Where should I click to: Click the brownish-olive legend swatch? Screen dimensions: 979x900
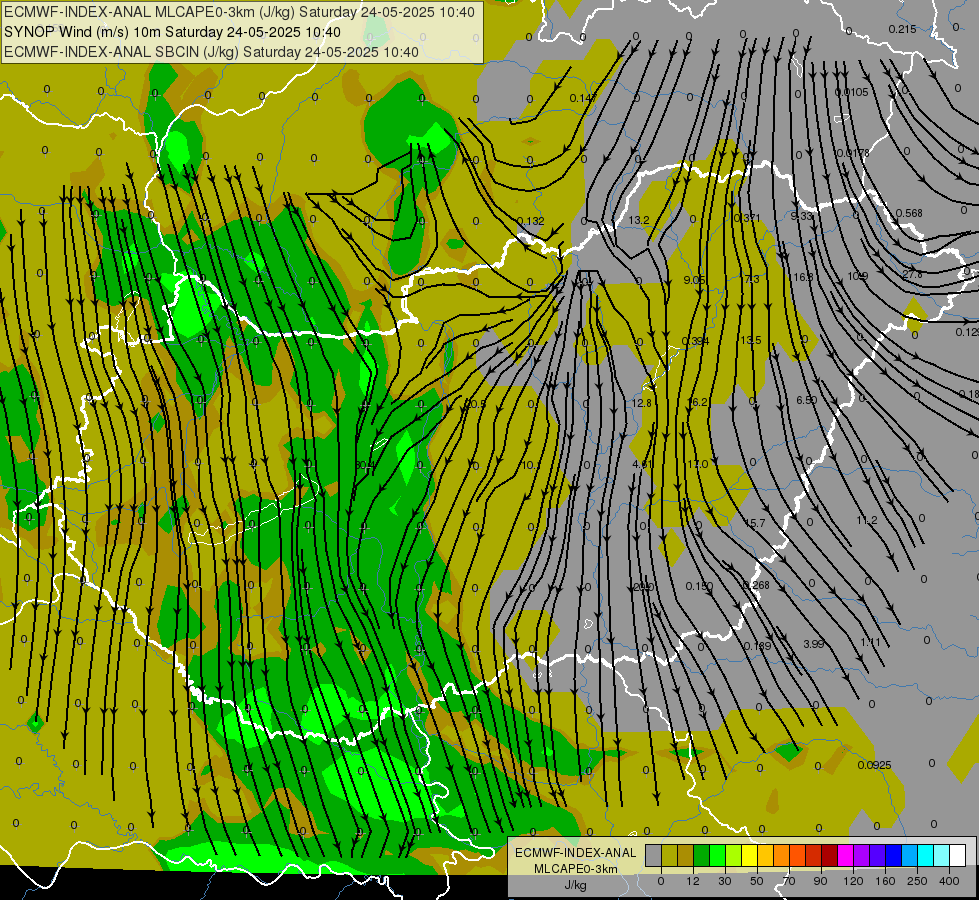(x=686, y=855)
